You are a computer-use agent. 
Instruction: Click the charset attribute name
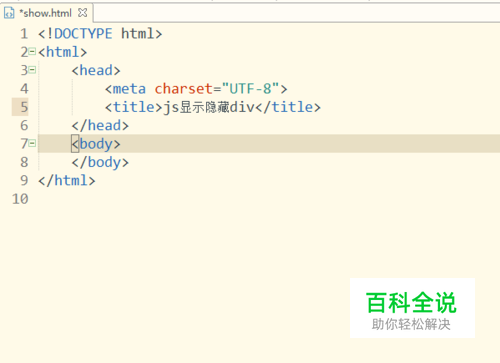184,89
